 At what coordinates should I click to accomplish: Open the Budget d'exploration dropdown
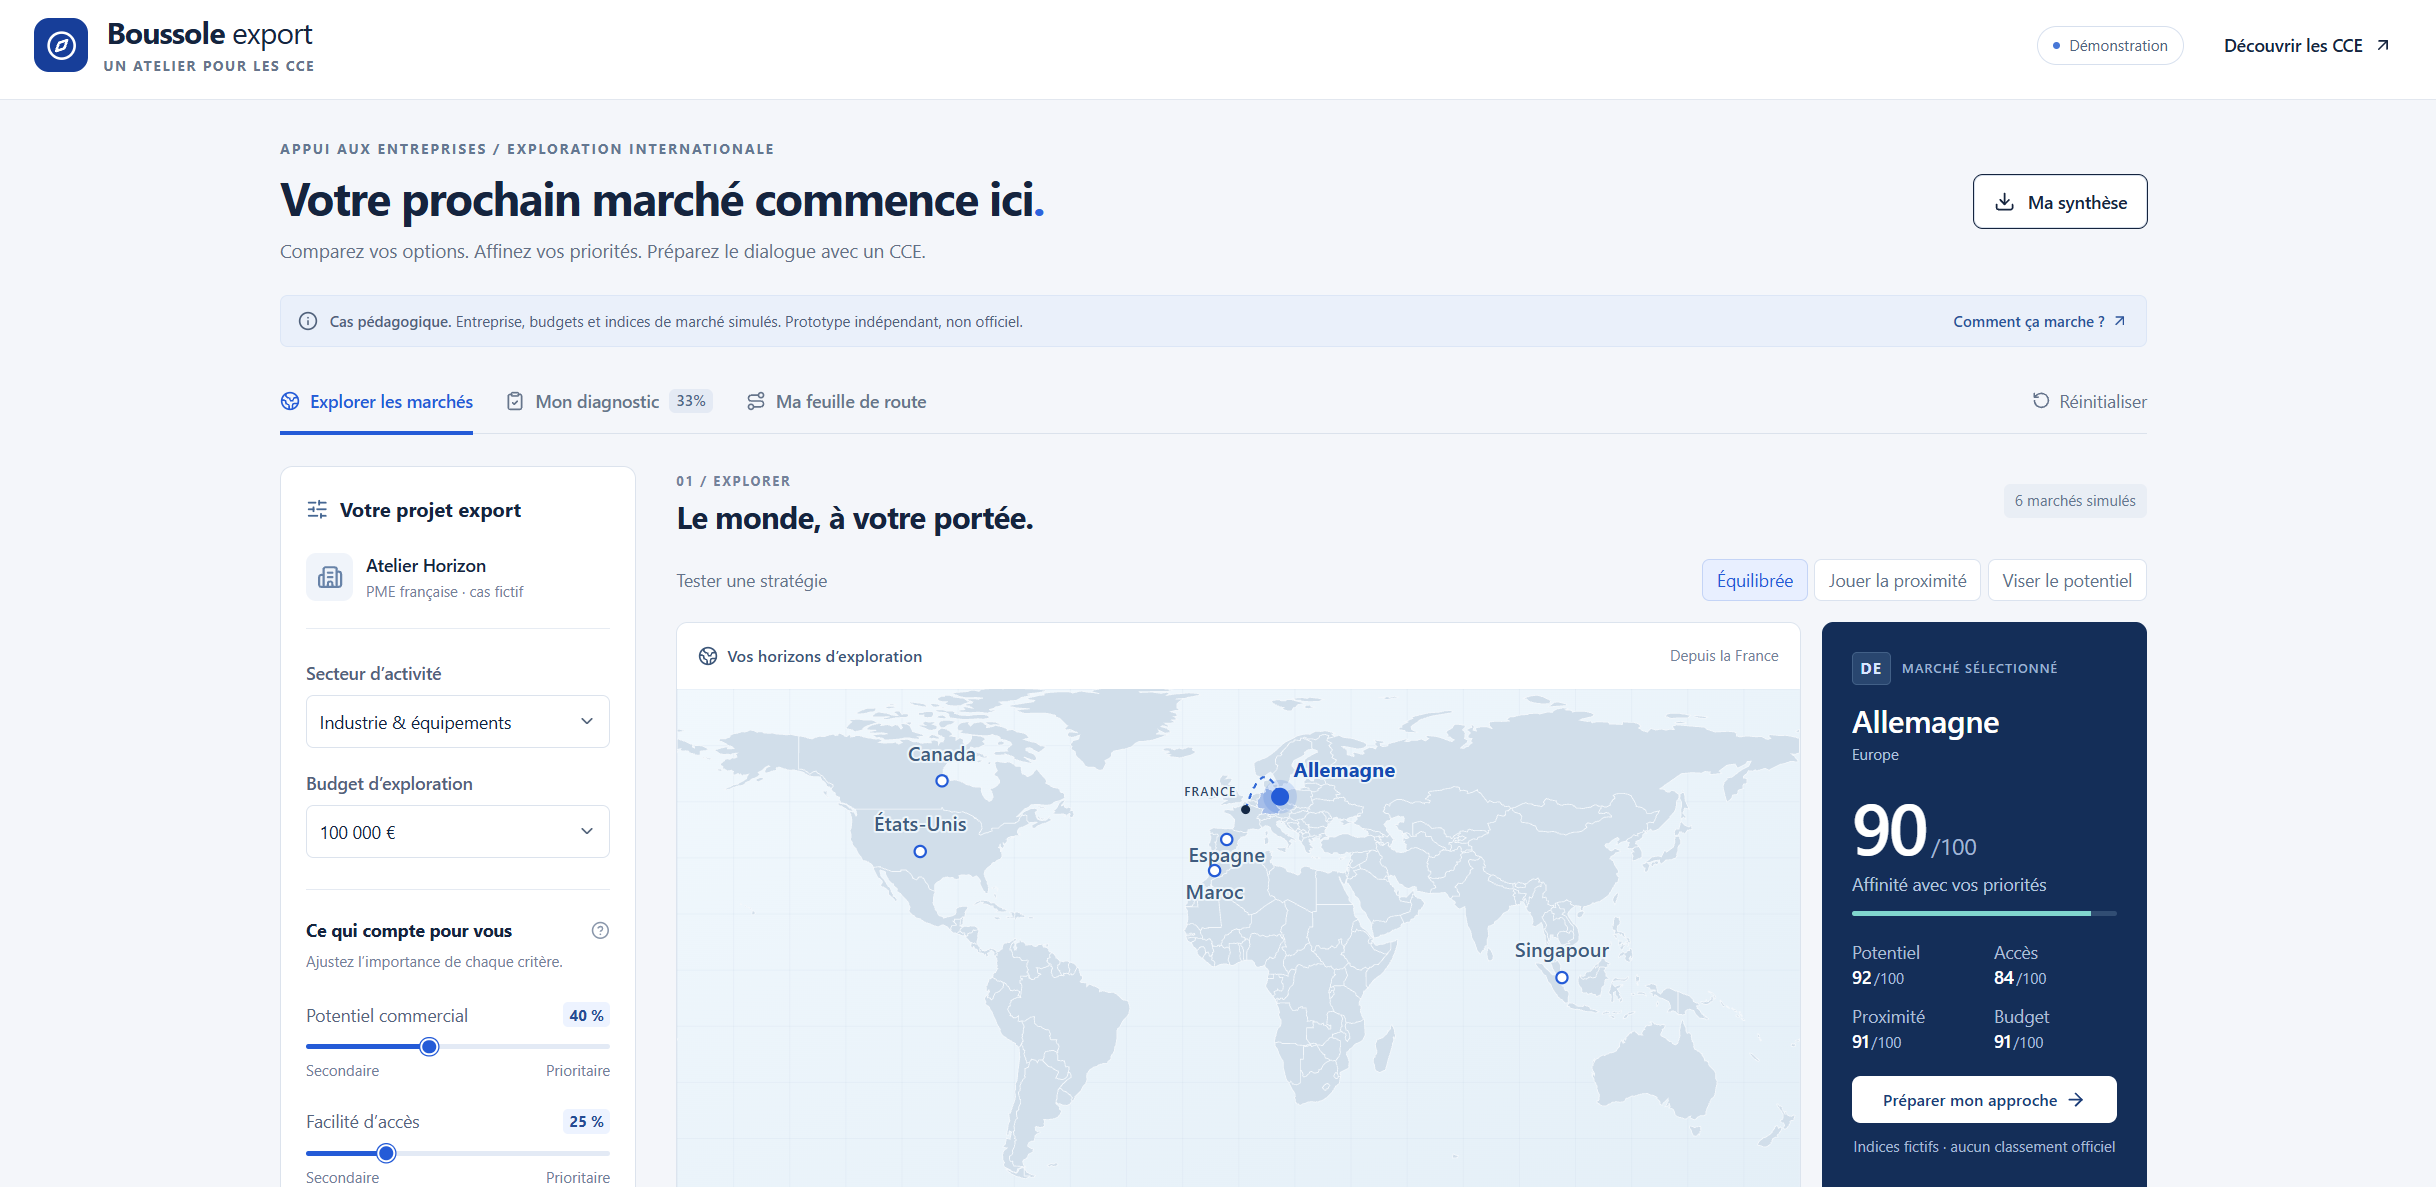(458, 832)
